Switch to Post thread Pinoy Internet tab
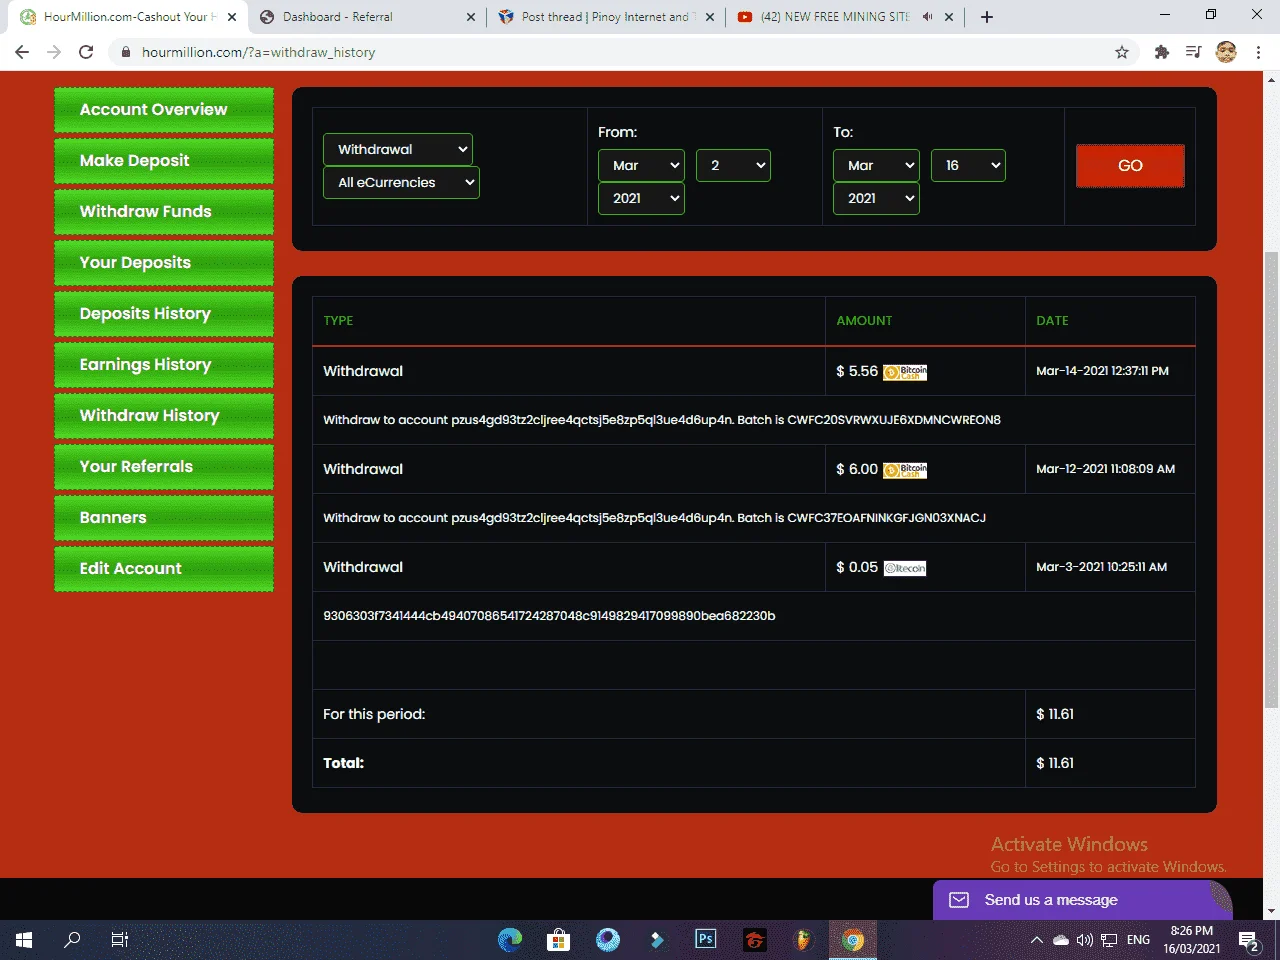This screenshot has height=960, width=1280. (605, 17)
